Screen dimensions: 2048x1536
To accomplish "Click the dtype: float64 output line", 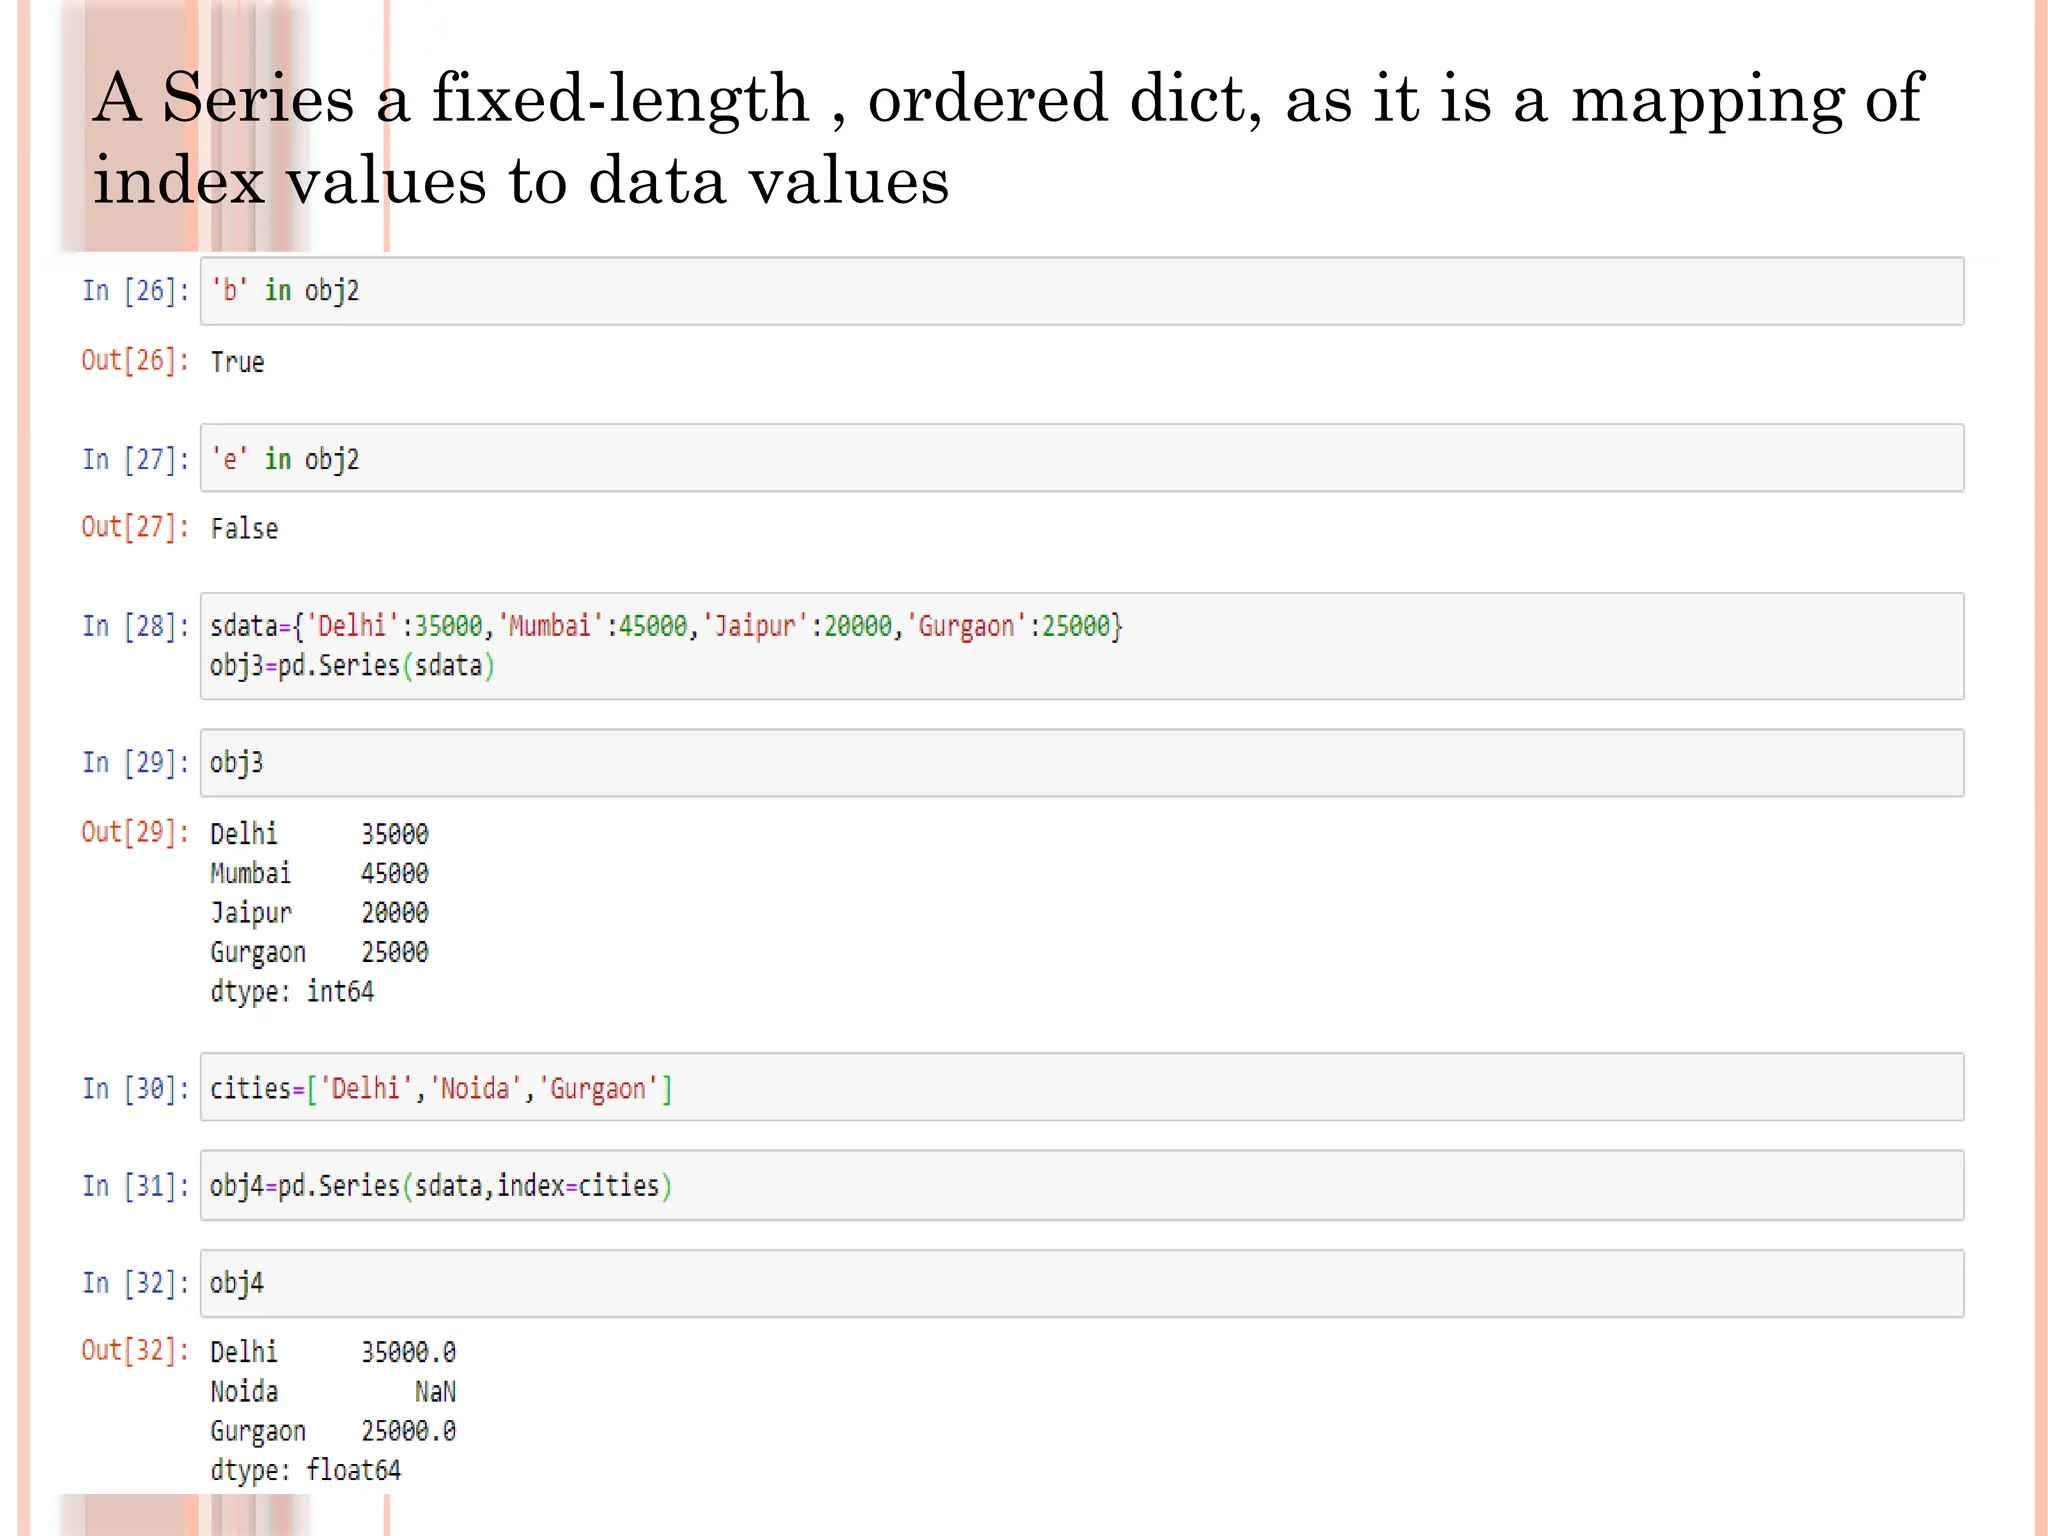I will point(306,1470).
